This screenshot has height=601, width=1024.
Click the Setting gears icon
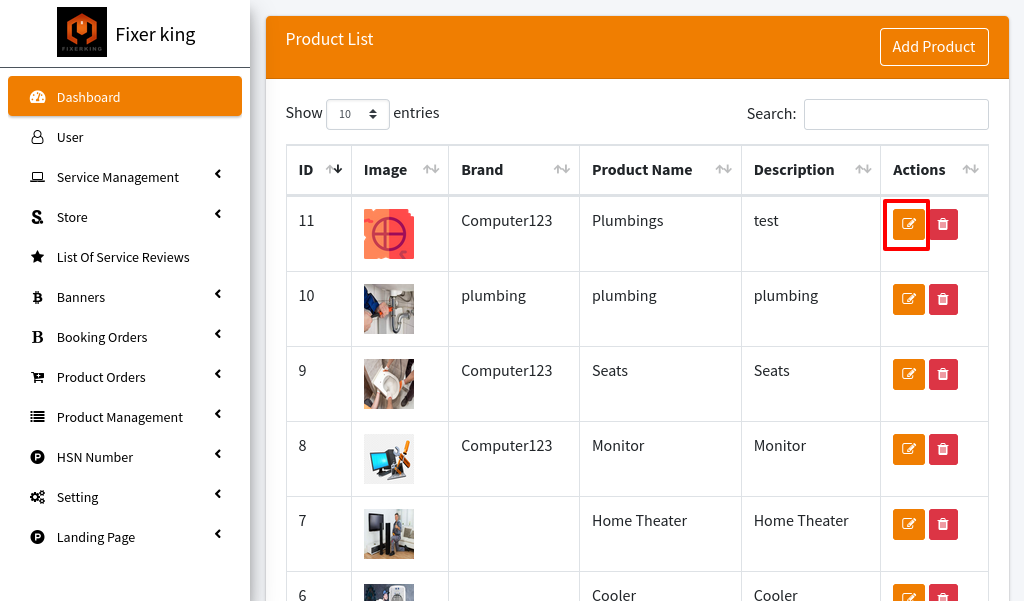click(x=38, y=497)
